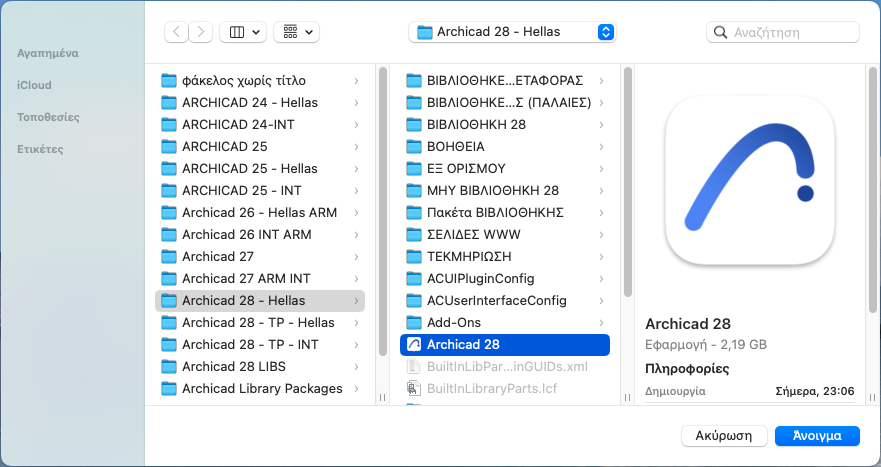The height and width of the screenshot is (467, 881).
Task: Open the grouping options dropdown
Action: tap(296, 32)
